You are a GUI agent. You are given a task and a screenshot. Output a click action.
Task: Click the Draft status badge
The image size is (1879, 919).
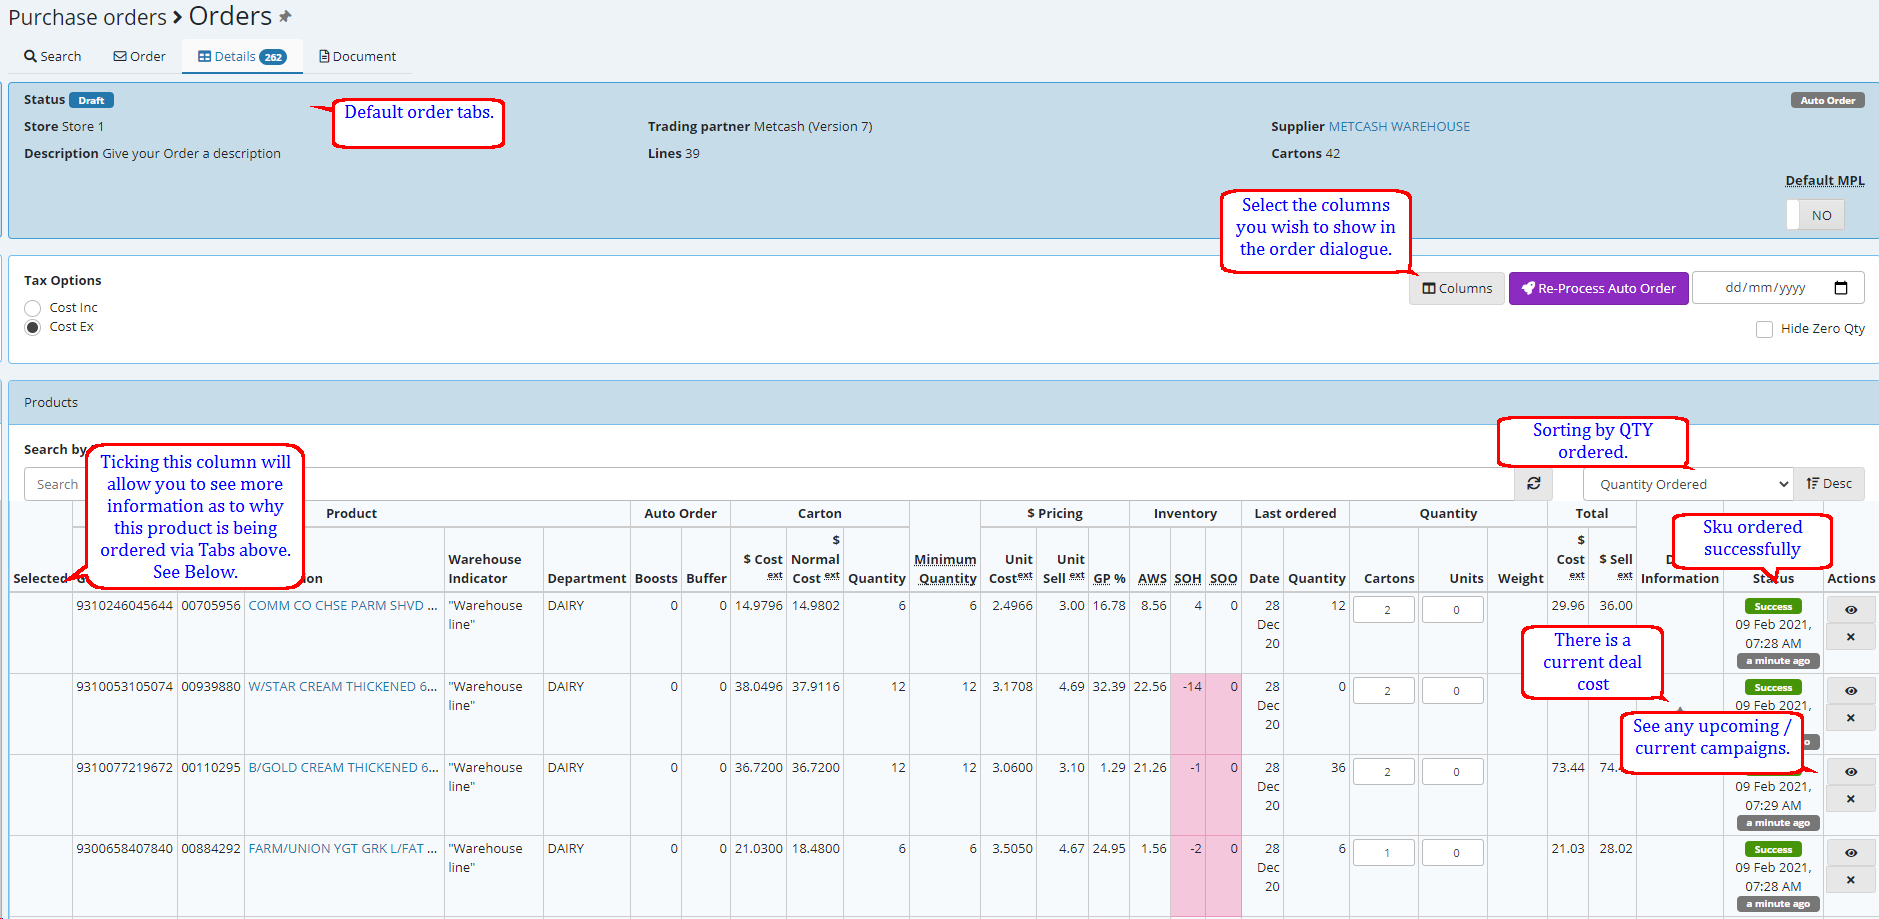pos(91,100)
